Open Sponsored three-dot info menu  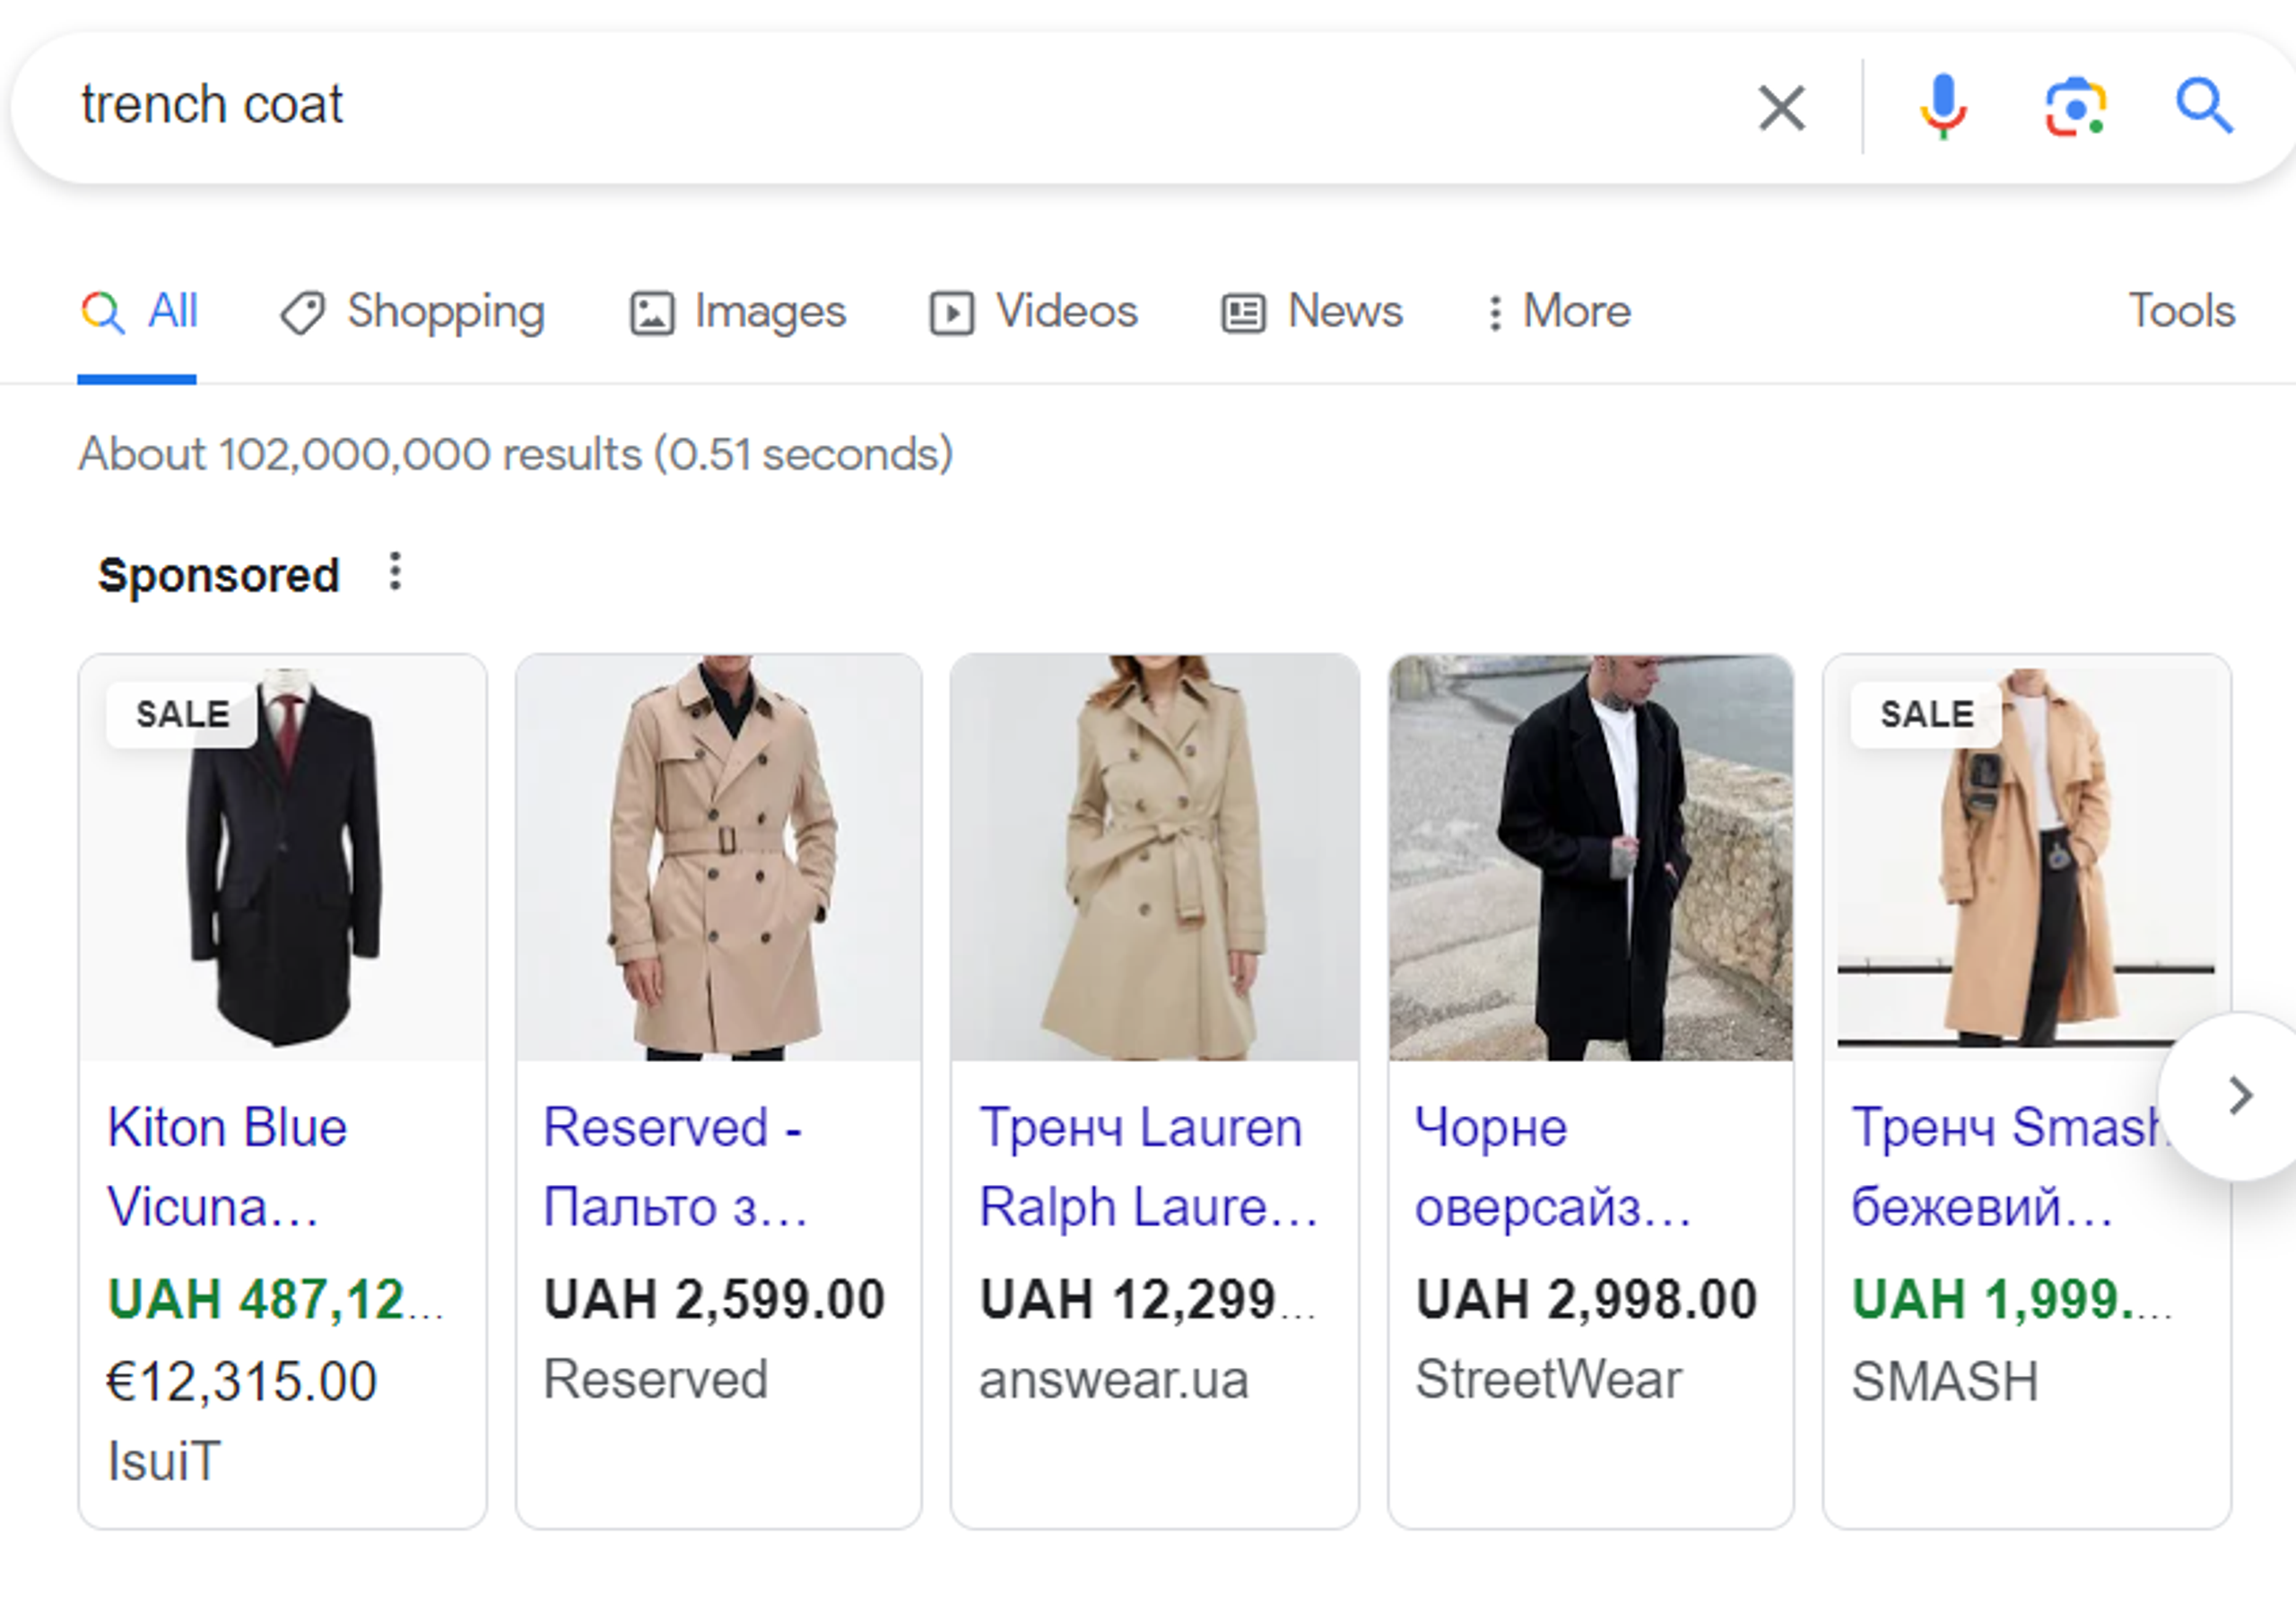point(395,572)
